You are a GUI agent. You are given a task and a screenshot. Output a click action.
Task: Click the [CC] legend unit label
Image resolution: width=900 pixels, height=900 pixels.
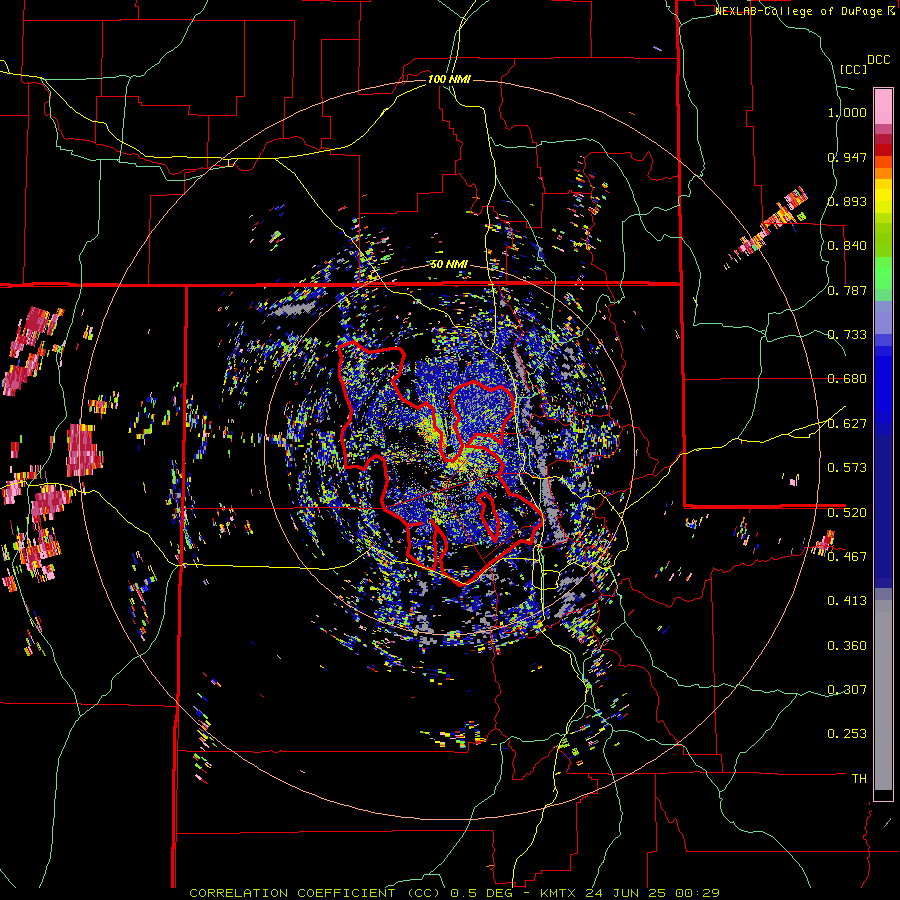[x=853, y=69]
